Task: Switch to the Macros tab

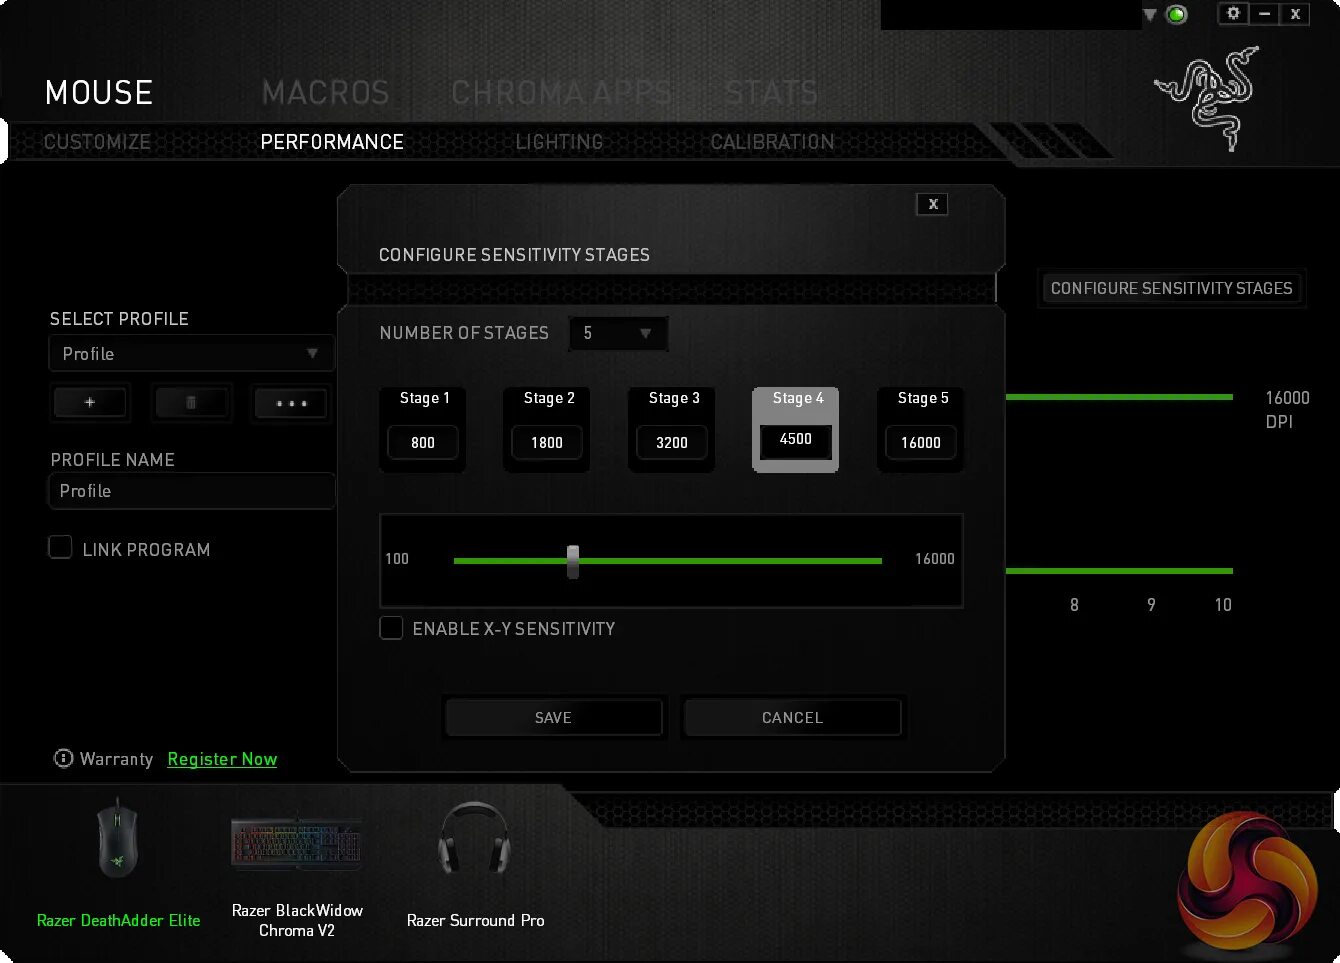Action: [x=325, y=93]
